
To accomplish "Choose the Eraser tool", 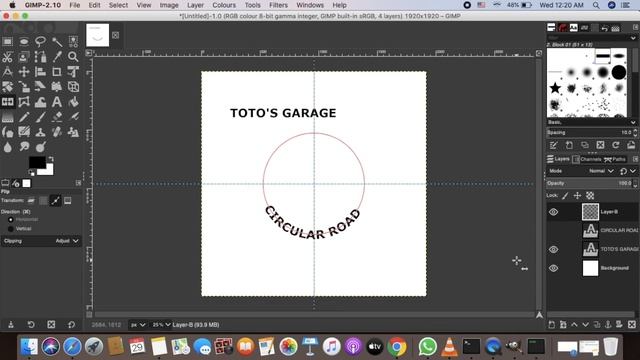I will pyautogui.click(x=57, y=117).
